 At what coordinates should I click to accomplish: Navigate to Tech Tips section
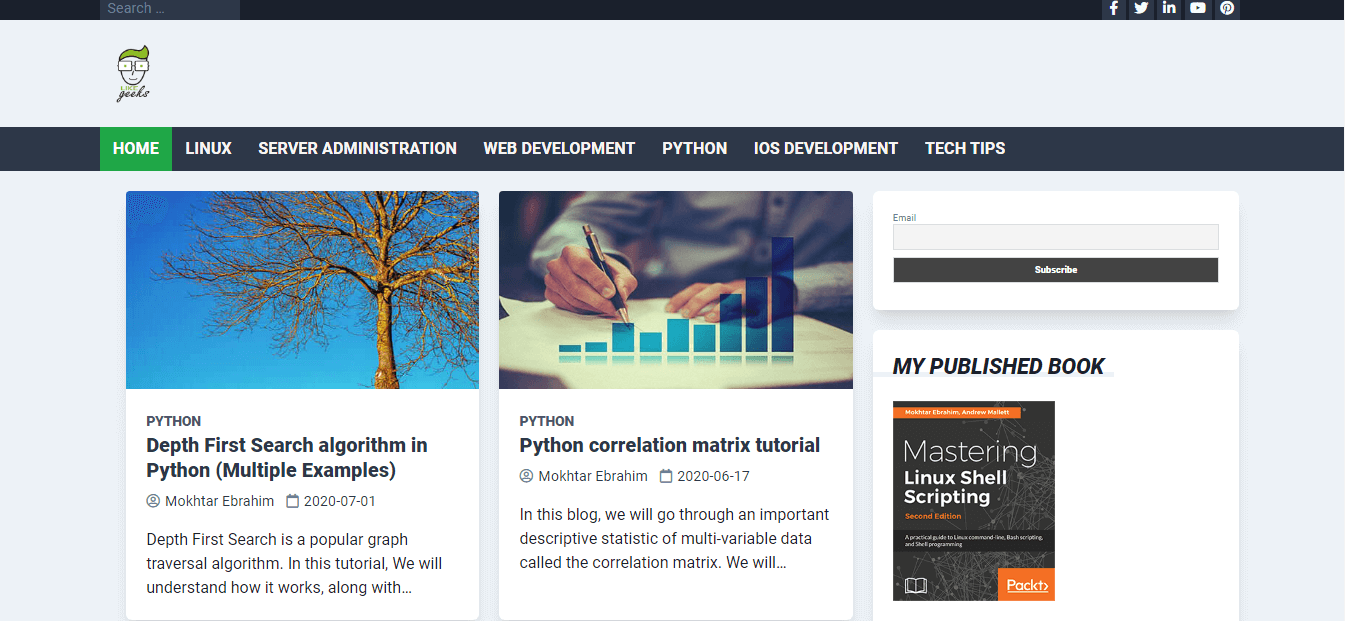tap(964, 148)
